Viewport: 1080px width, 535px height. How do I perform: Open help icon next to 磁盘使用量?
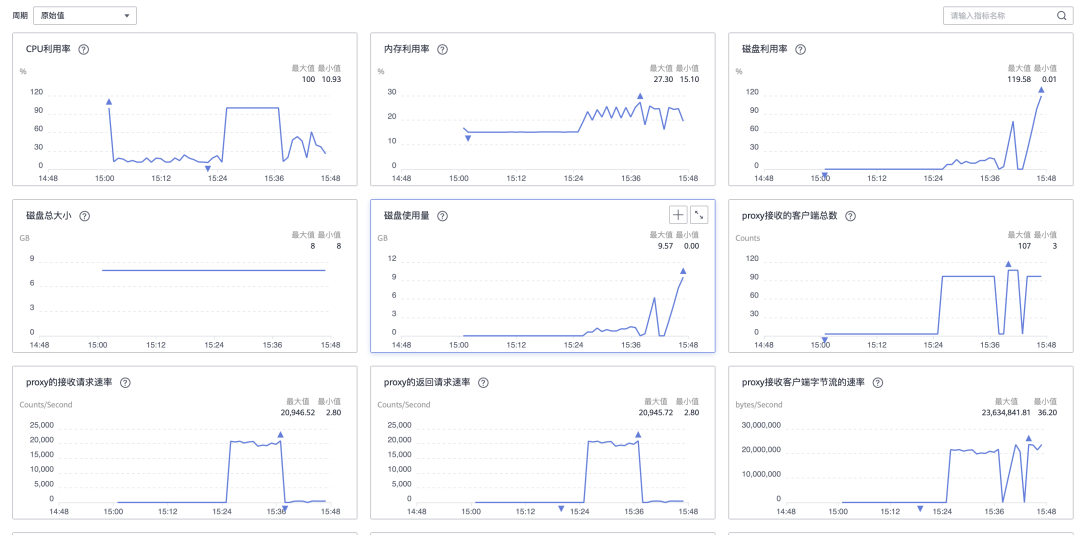coord(443,216)
